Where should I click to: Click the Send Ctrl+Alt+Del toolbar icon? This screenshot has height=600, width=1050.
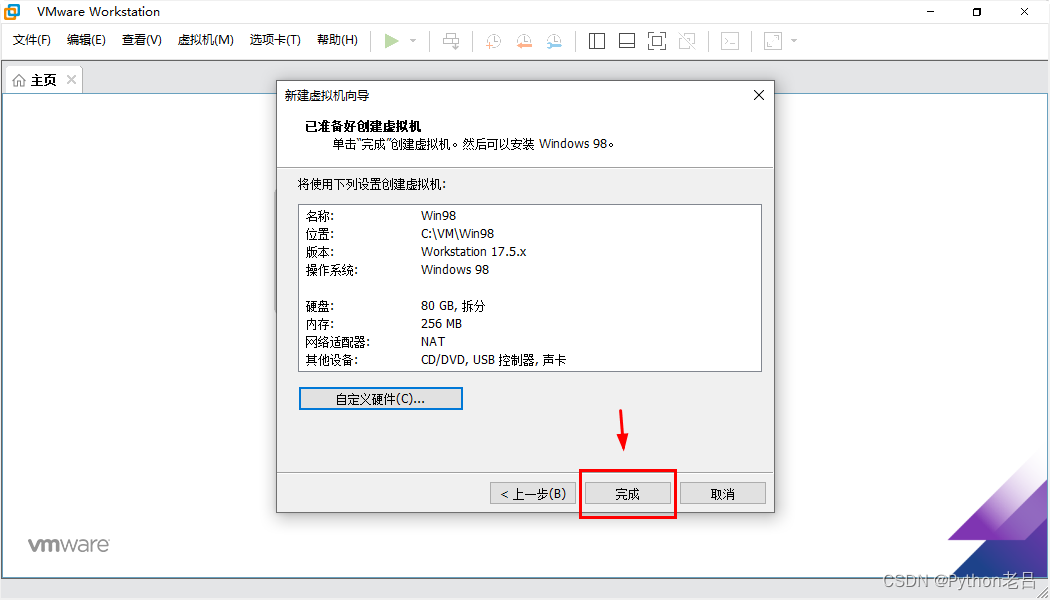pyautogui.click(x=451, y=41)
